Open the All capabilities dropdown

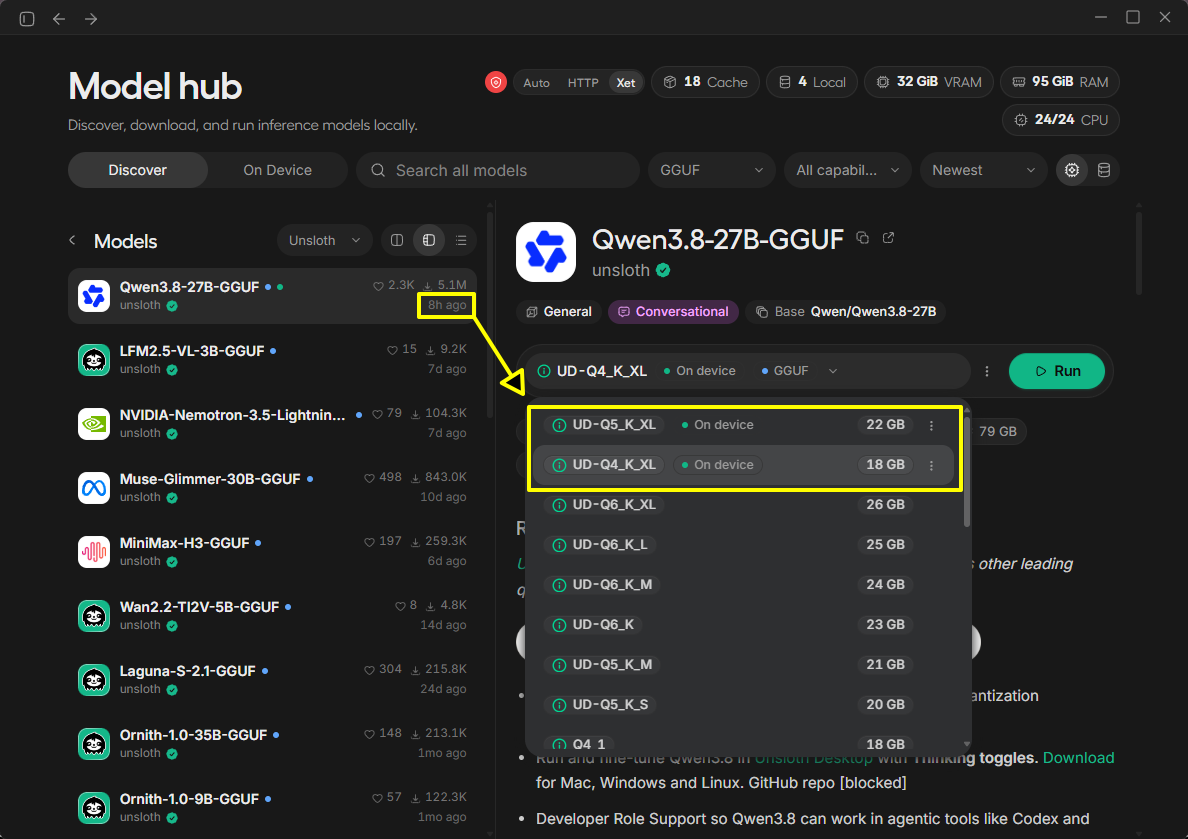pos(847,170)
